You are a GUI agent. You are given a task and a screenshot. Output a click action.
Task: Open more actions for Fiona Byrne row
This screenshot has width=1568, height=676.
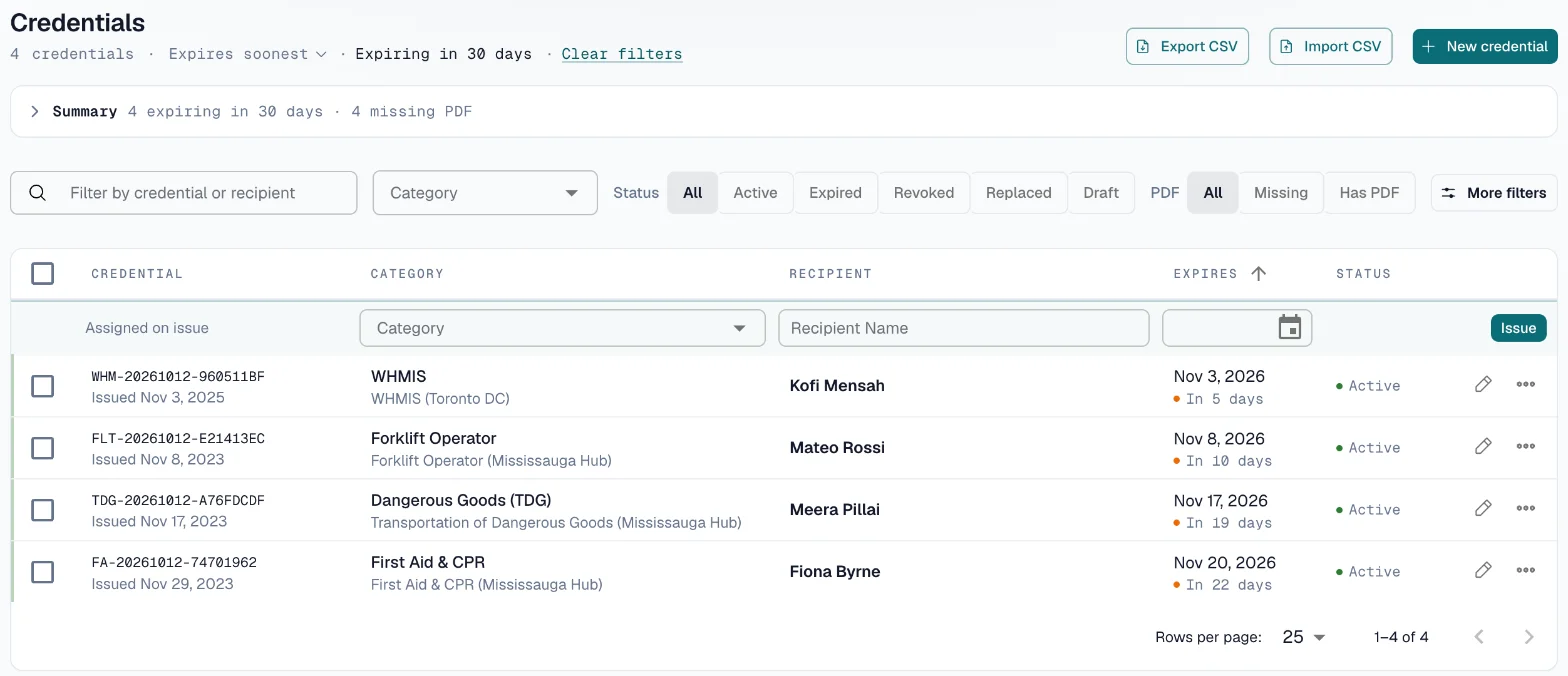click(1525, 570)
